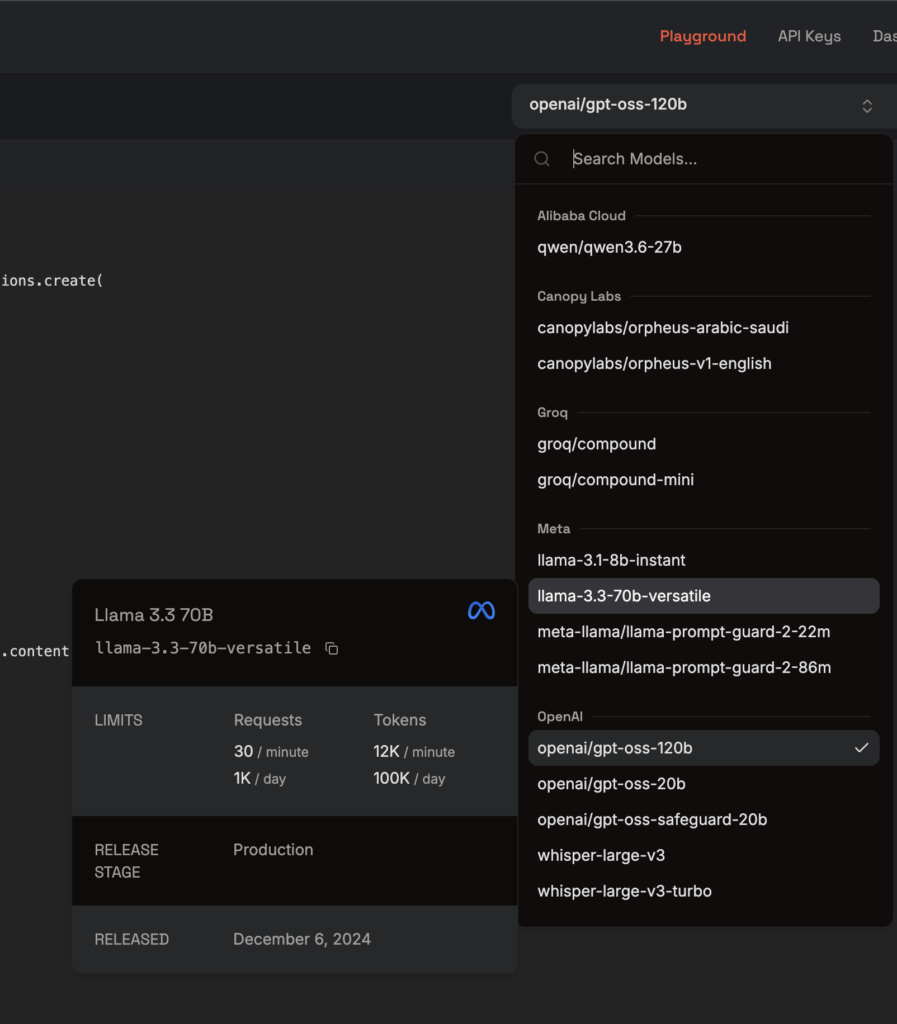This screenshot has width=897, height=1024.
Task: Toggle the model selector up-down chevron
Action: point(867,106)
